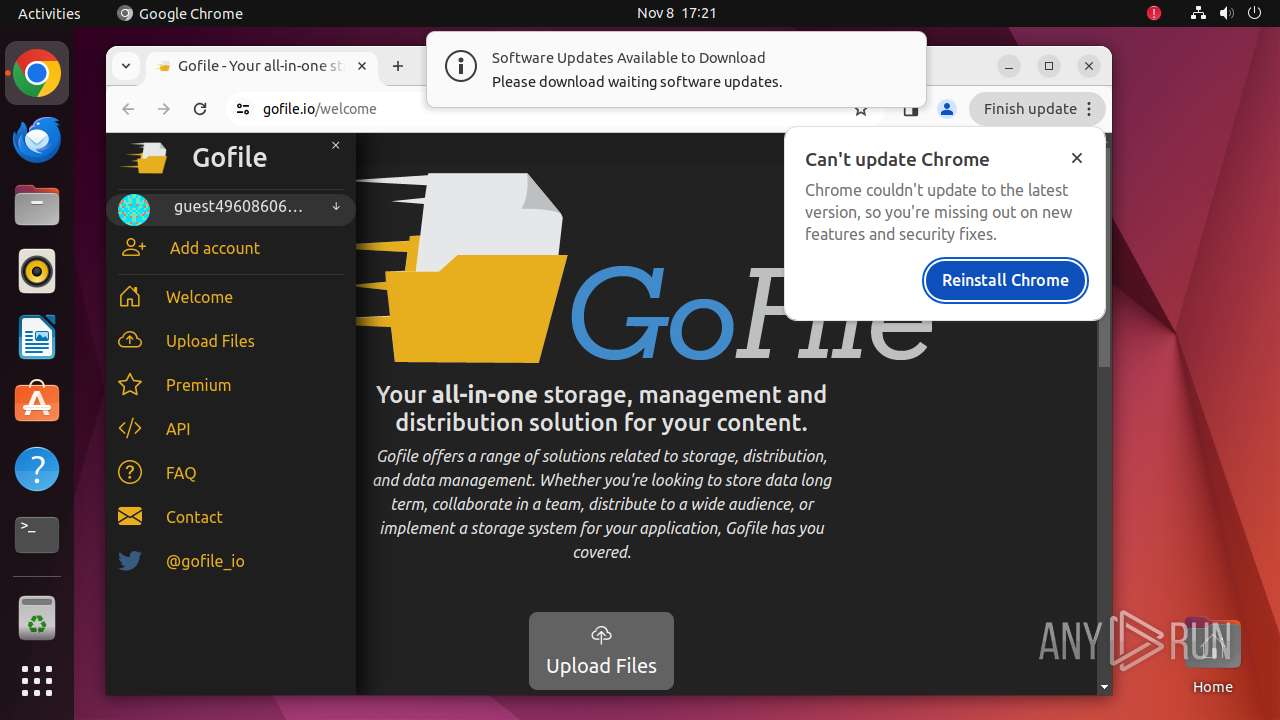Go back in Chrome history
Image resolution: width=1280 pixels, height=720 pixels.
pos(128,109)
